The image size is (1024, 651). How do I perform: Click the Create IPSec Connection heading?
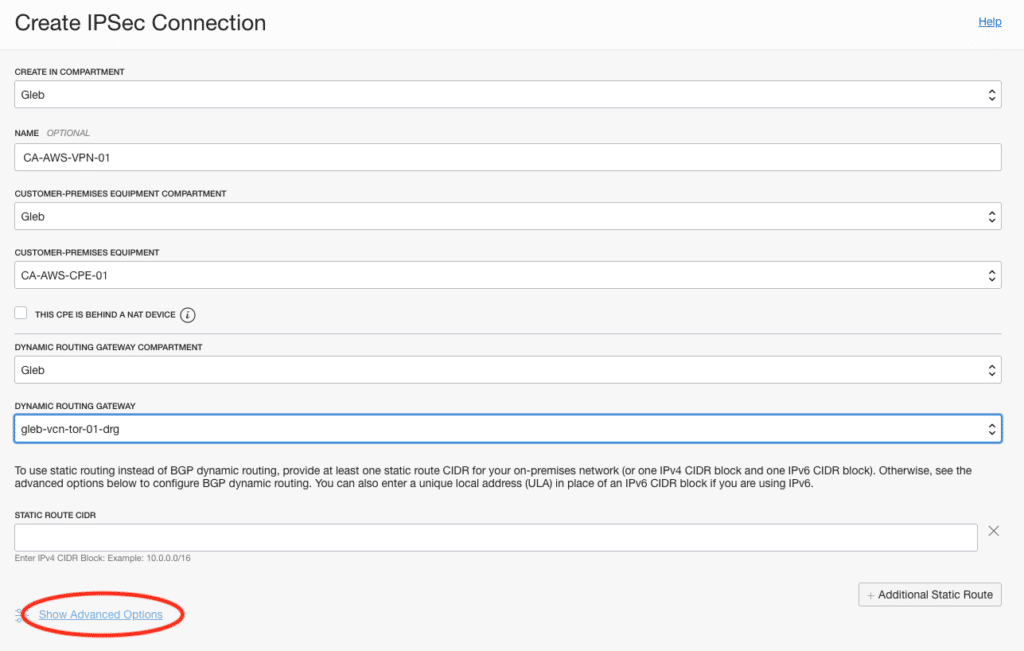point(140,22)
